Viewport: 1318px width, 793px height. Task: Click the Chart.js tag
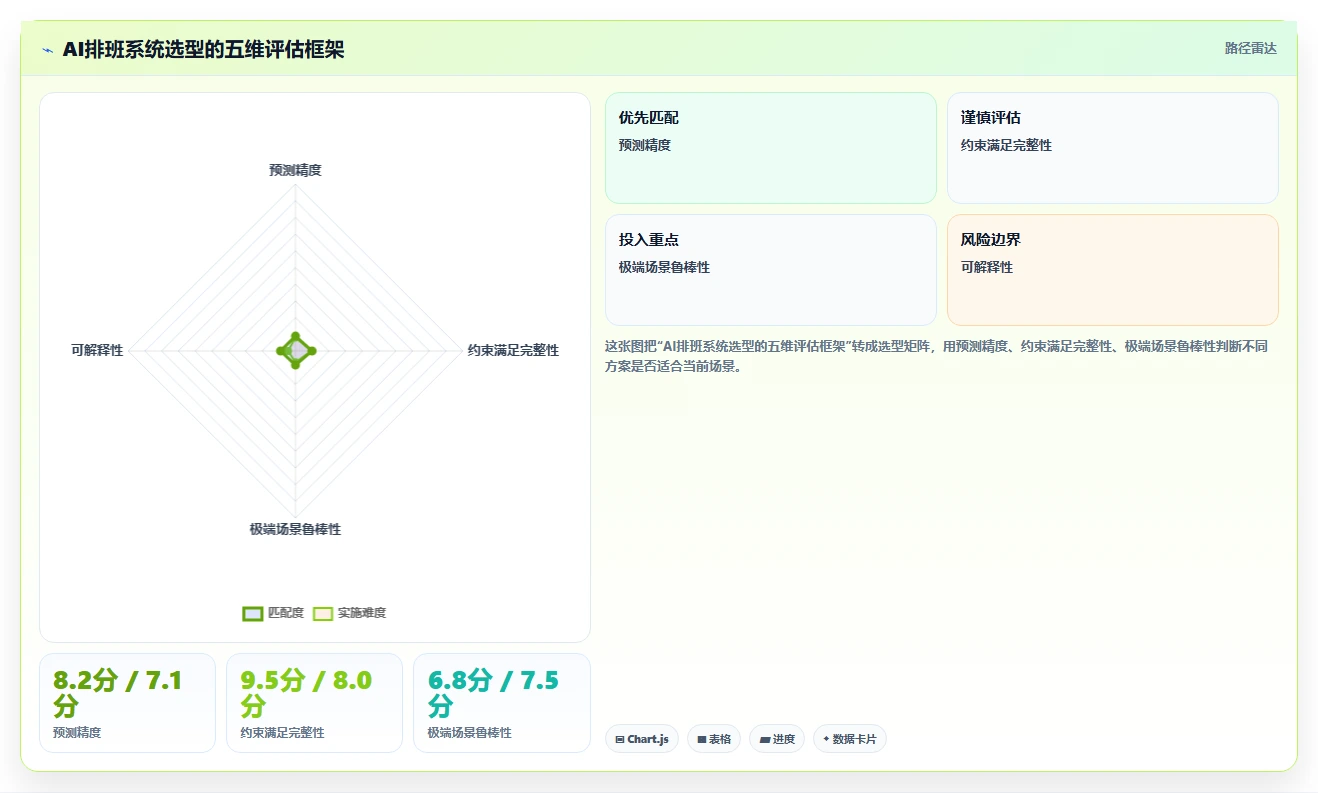(x=642, y=739)
